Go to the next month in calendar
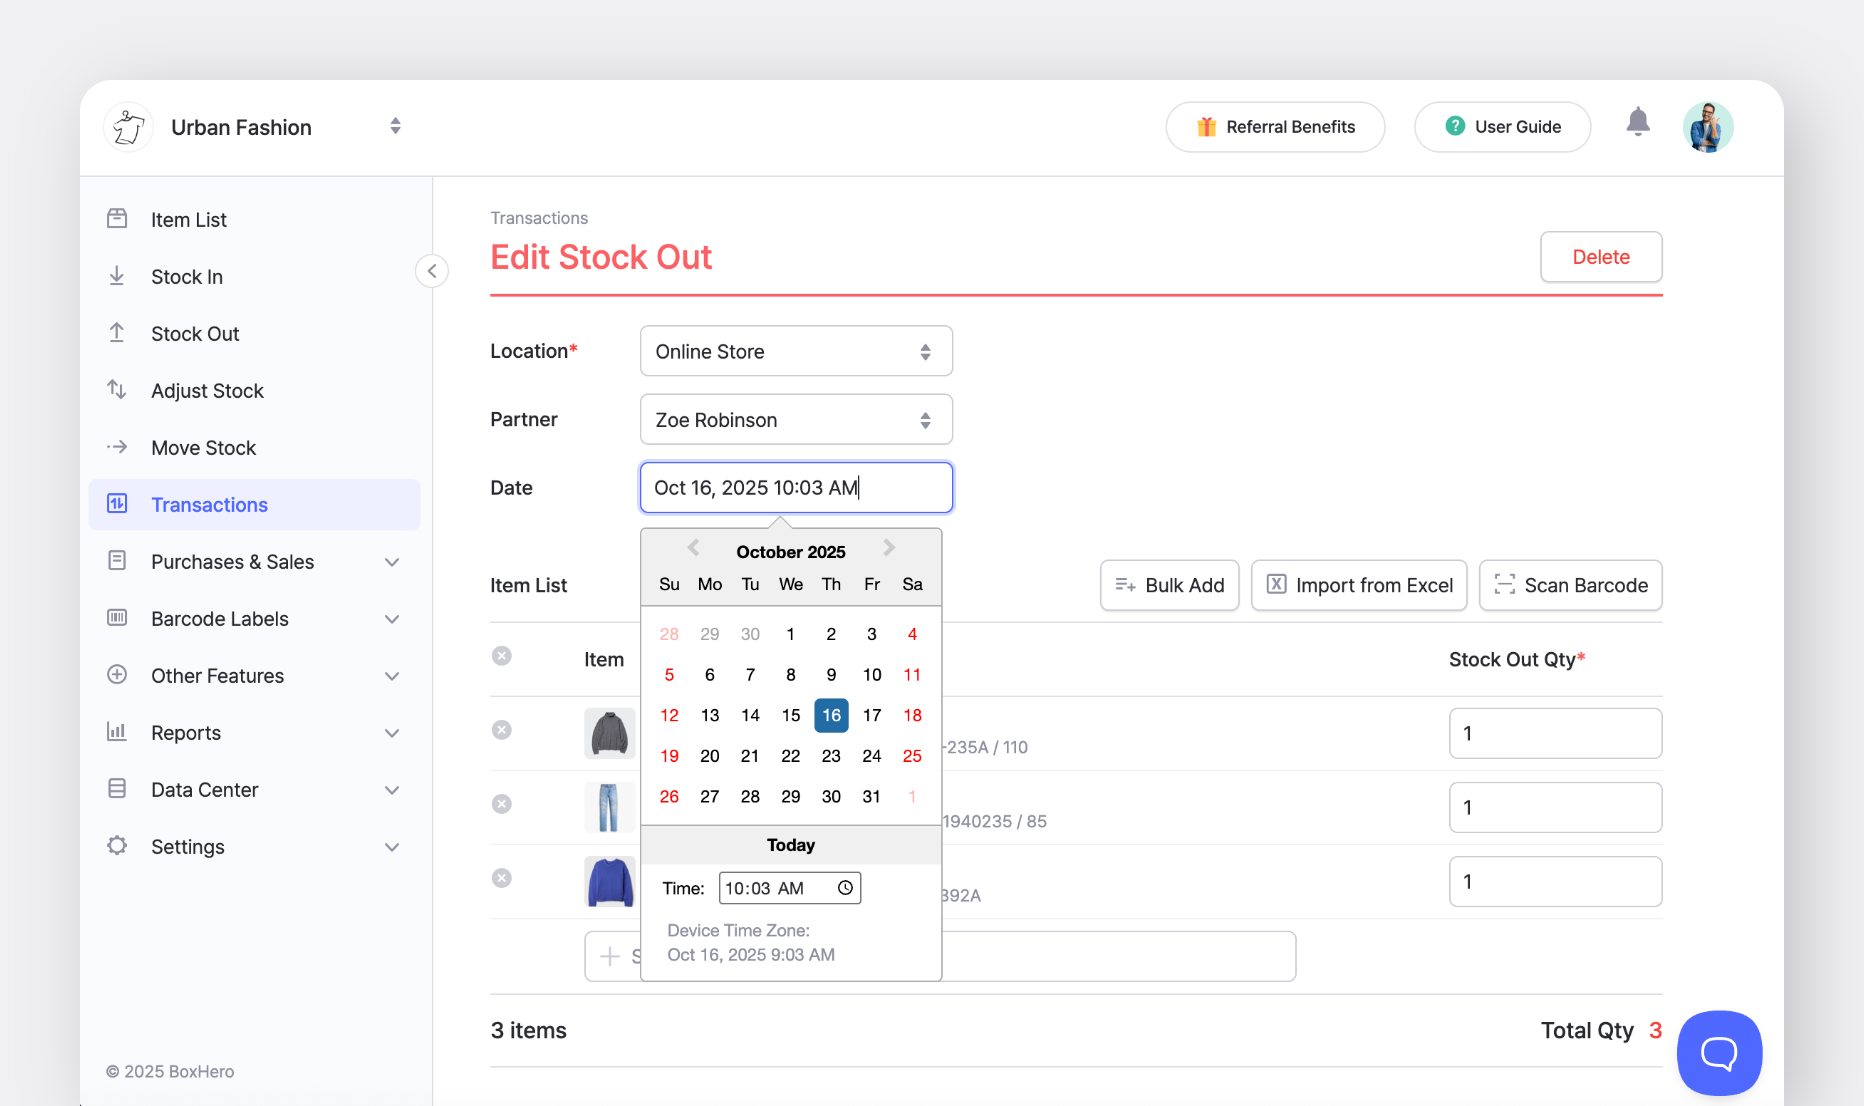This screenshot has width=1864, height=1106. (888, 548)
